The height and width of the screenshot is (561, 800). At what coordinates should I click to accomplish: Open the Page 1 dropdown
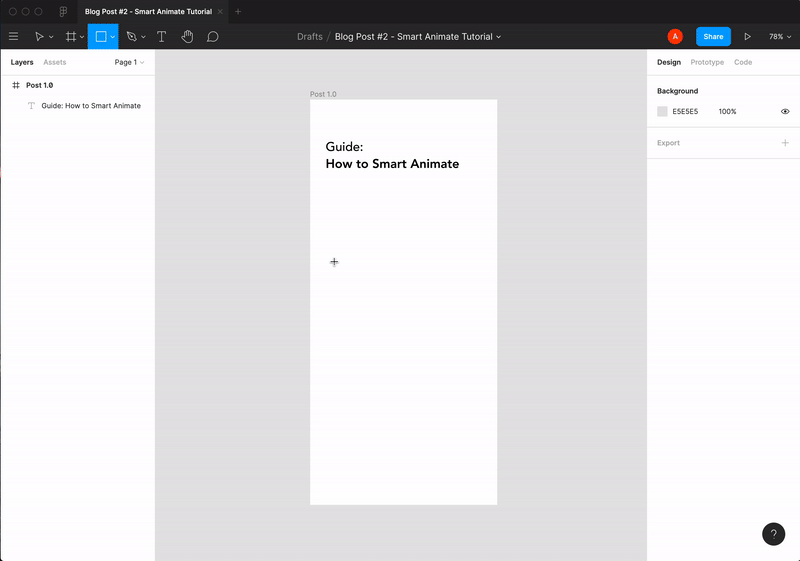[x=129, y=62]
